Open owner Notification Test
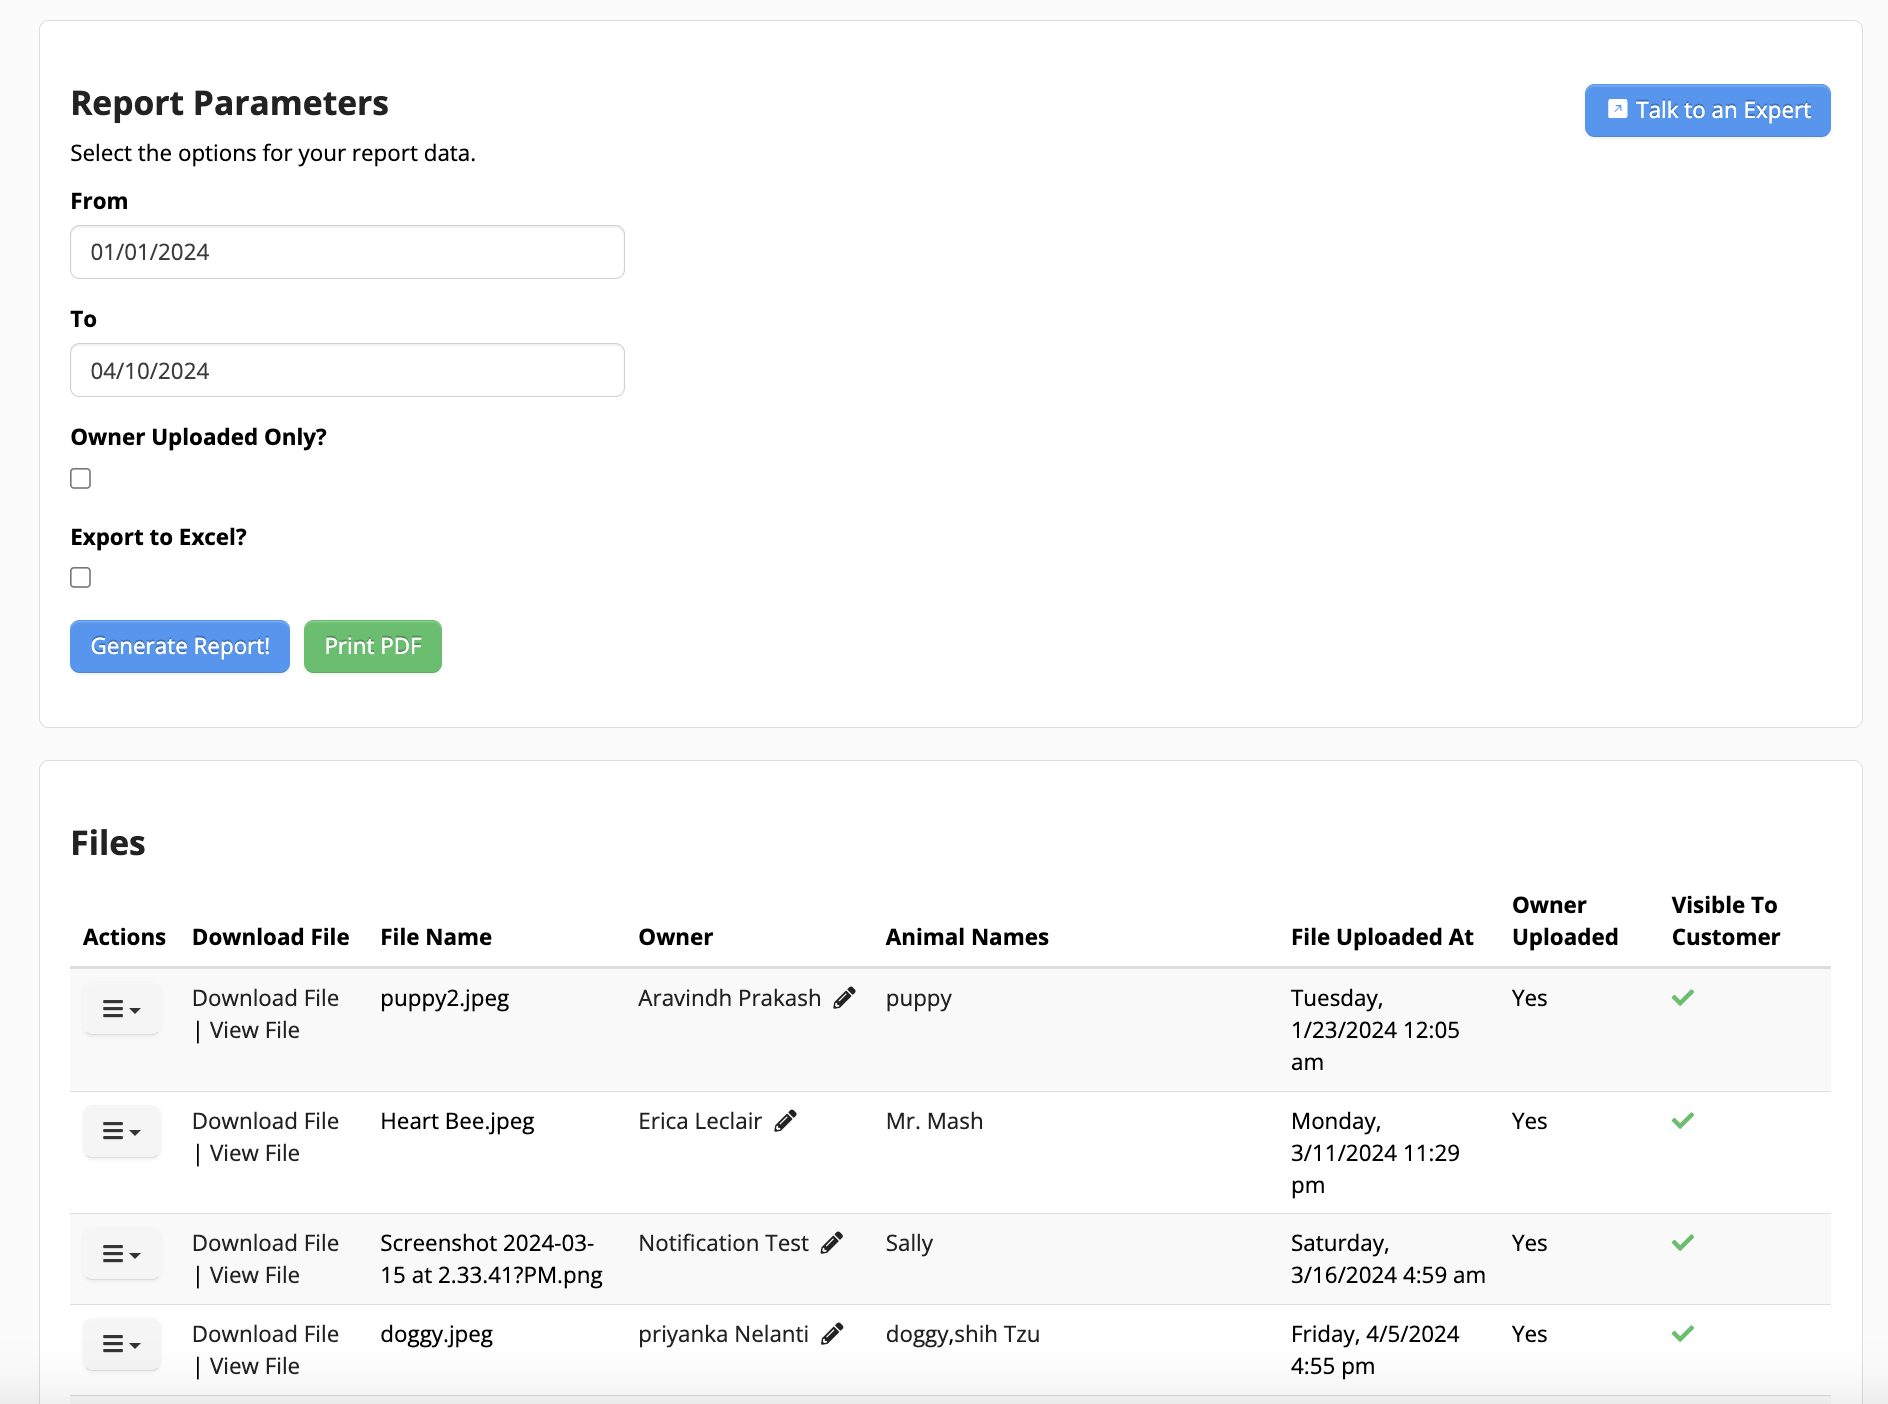Screen dimensions: 1888x1404 (723, 1243)
